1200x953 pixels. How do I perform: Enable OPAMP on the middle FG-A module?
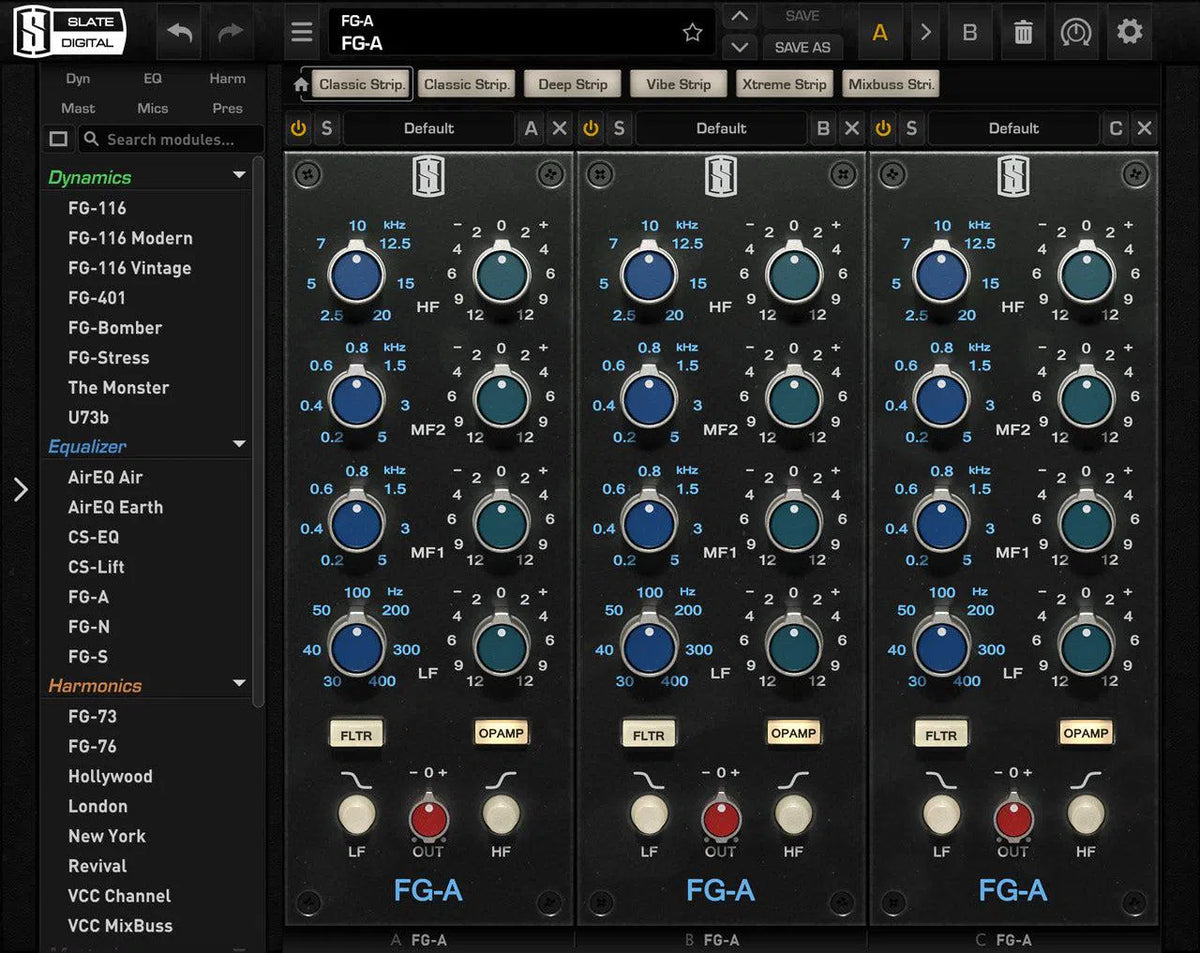click(794, 733)
